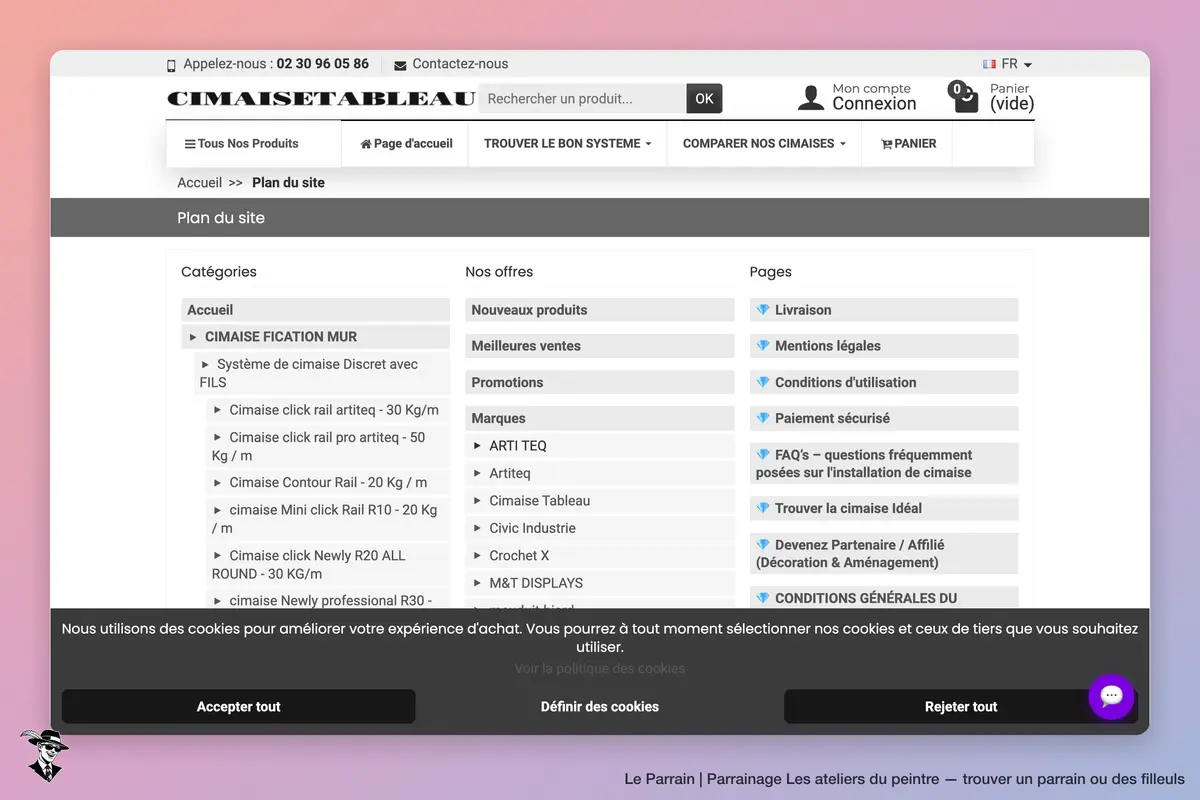Open Cimaise click Newly R20 ALL ROUND

tap(328, 564)
